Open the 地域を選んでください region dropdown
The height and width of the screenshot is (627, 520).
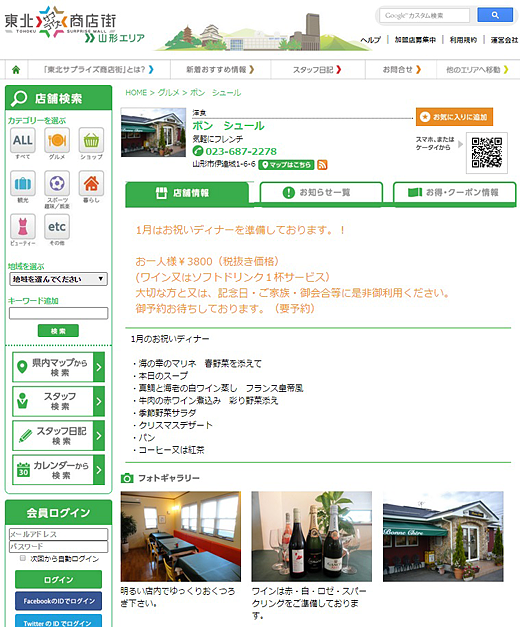pyautogui.click(x=58, y=279)
